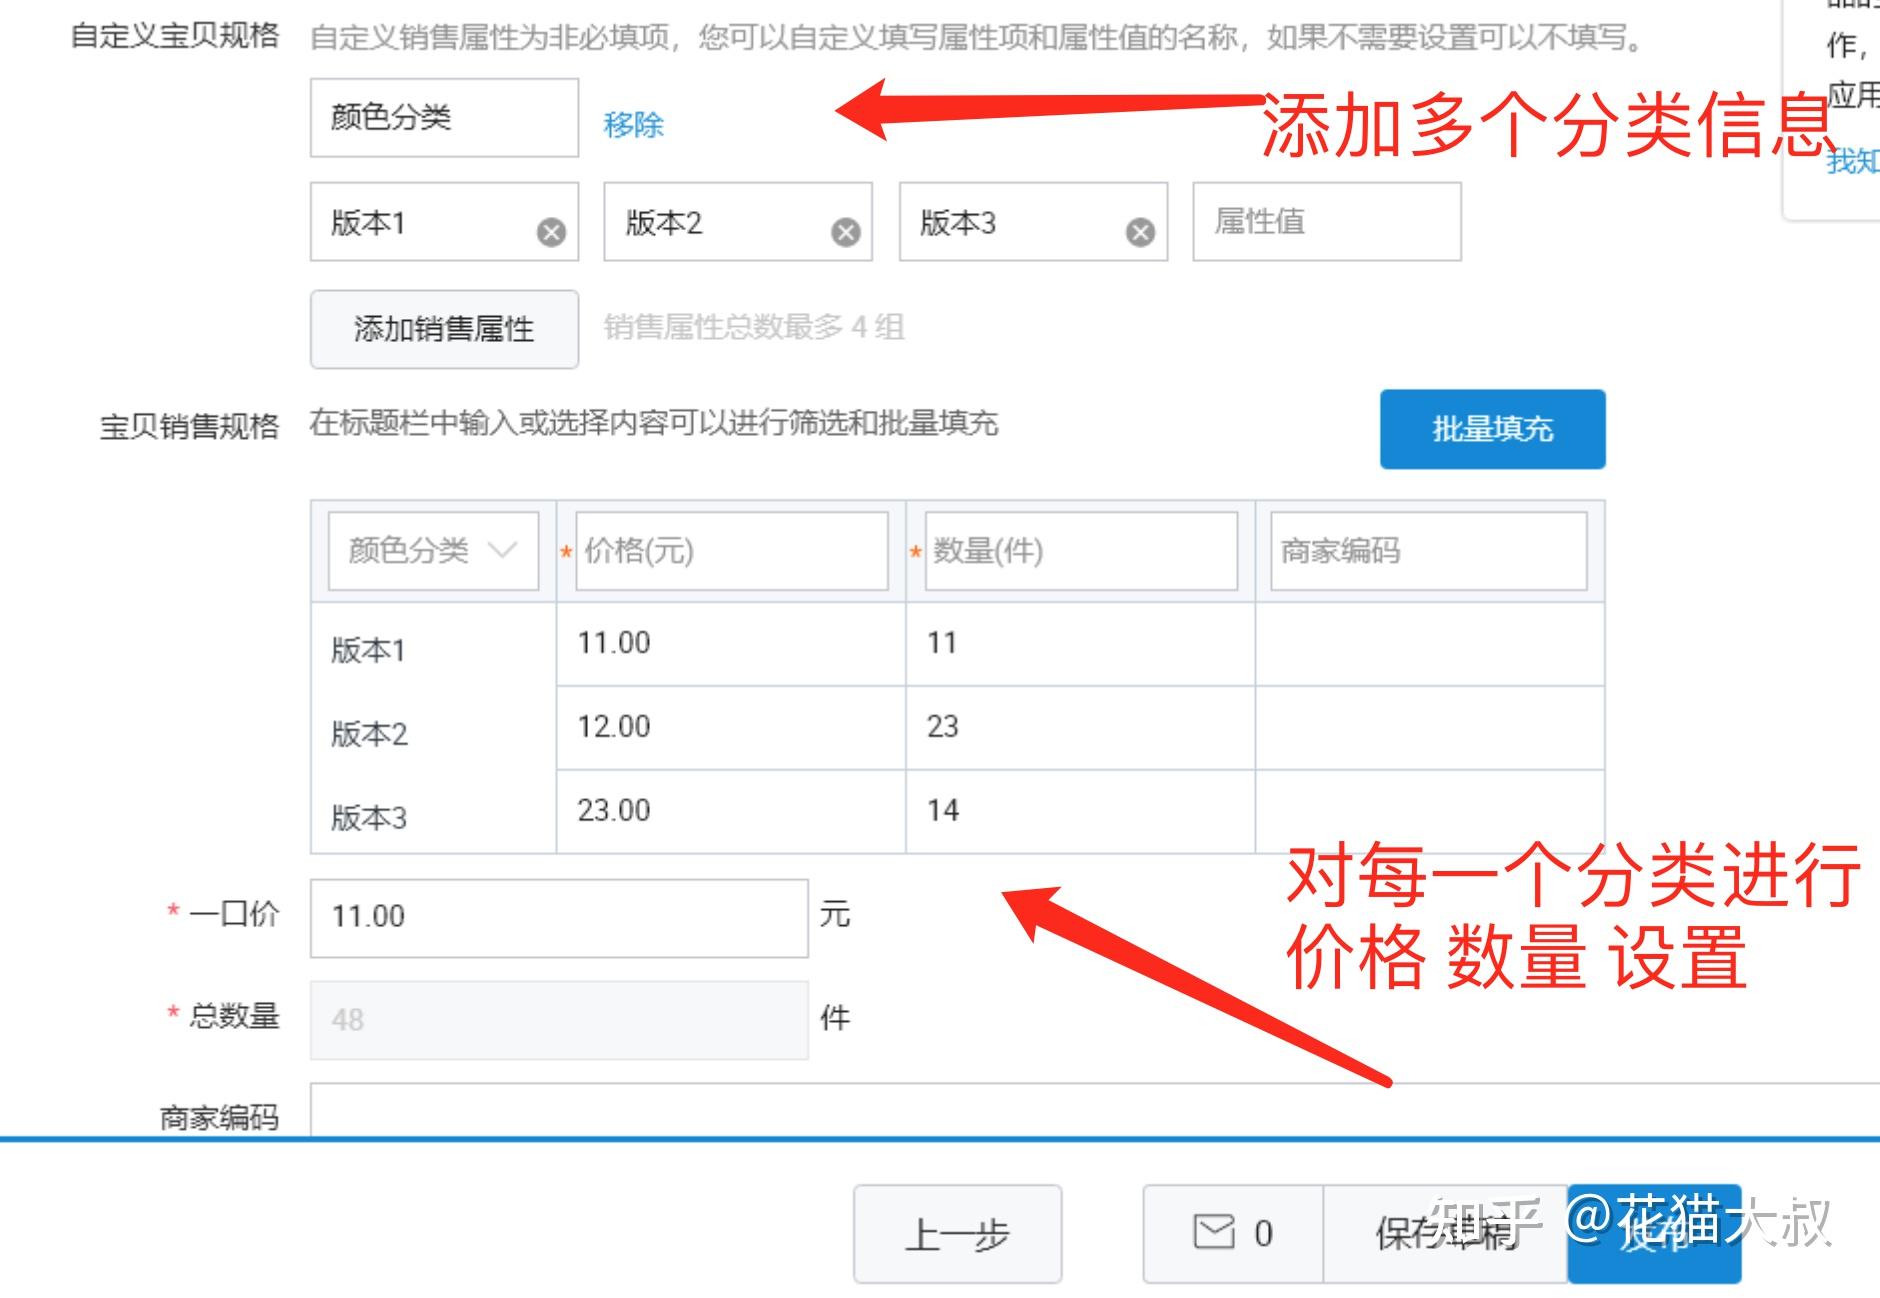Click the 版本3 row label
The width and height of the screenshot is (1880, 1298).
pyautogui.click(x=369, y=819)
